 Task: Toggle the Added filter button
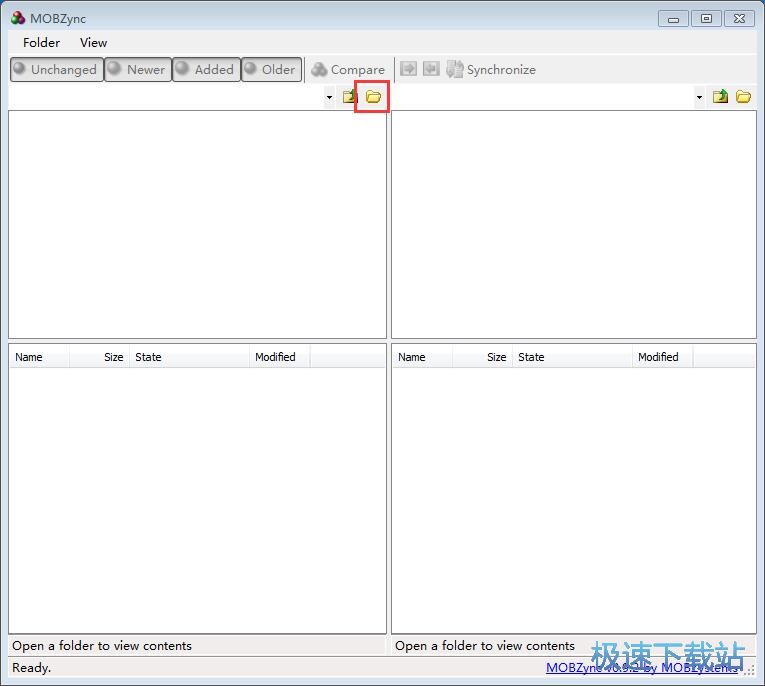click(x=206, y=69)
